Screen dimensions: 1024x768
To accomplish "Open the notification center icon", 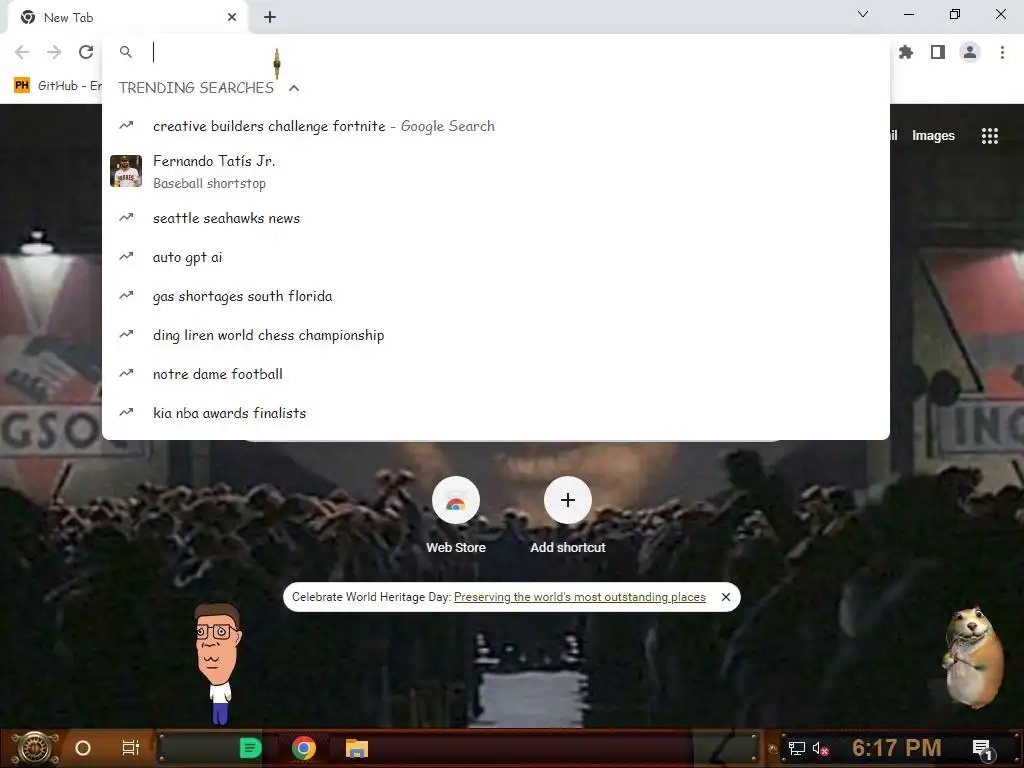I will [x=982, y=748].
